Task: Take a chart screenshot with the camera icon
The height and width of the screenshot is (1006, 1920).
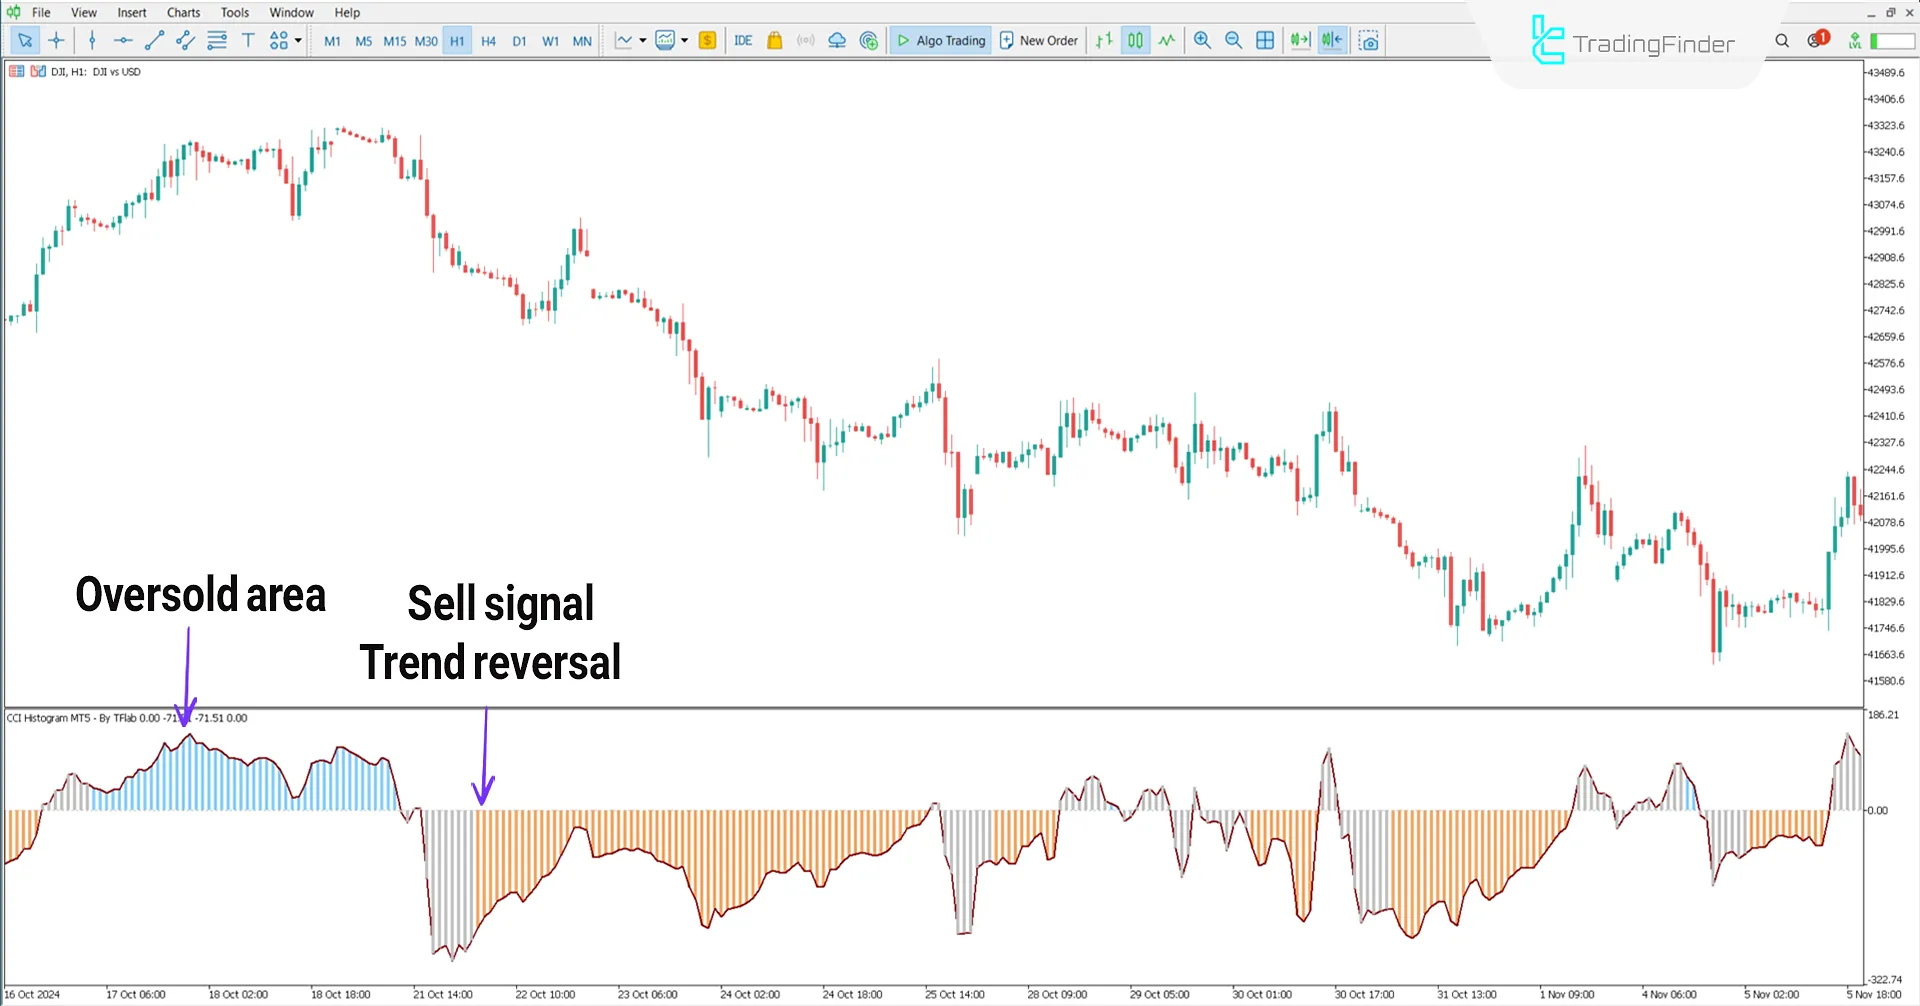Action: coord(1370,40)
